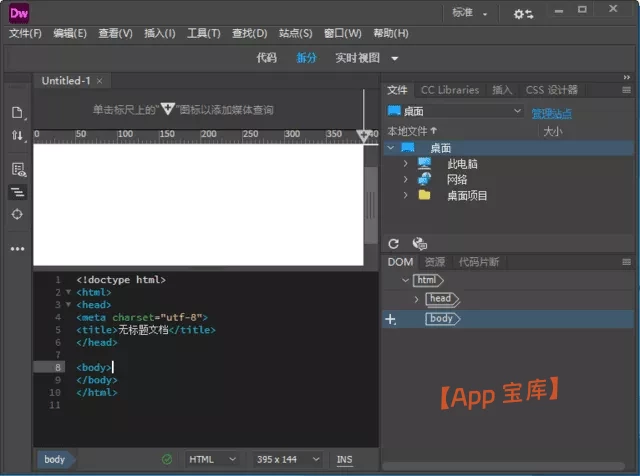Viewport: 640px width, 476px height.
Task: Sort by 本地文件 column header
Action: (412, 131)
